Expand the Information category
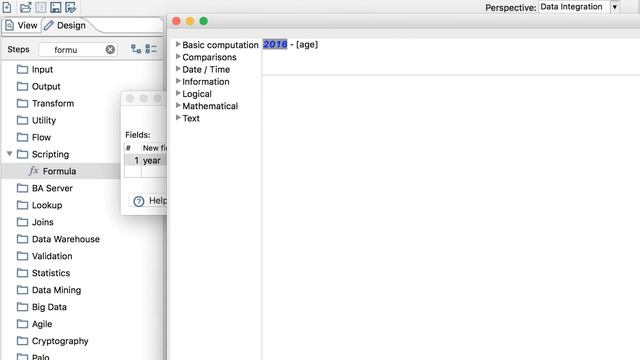Screen dimensions: 640x360 point(178,81)
